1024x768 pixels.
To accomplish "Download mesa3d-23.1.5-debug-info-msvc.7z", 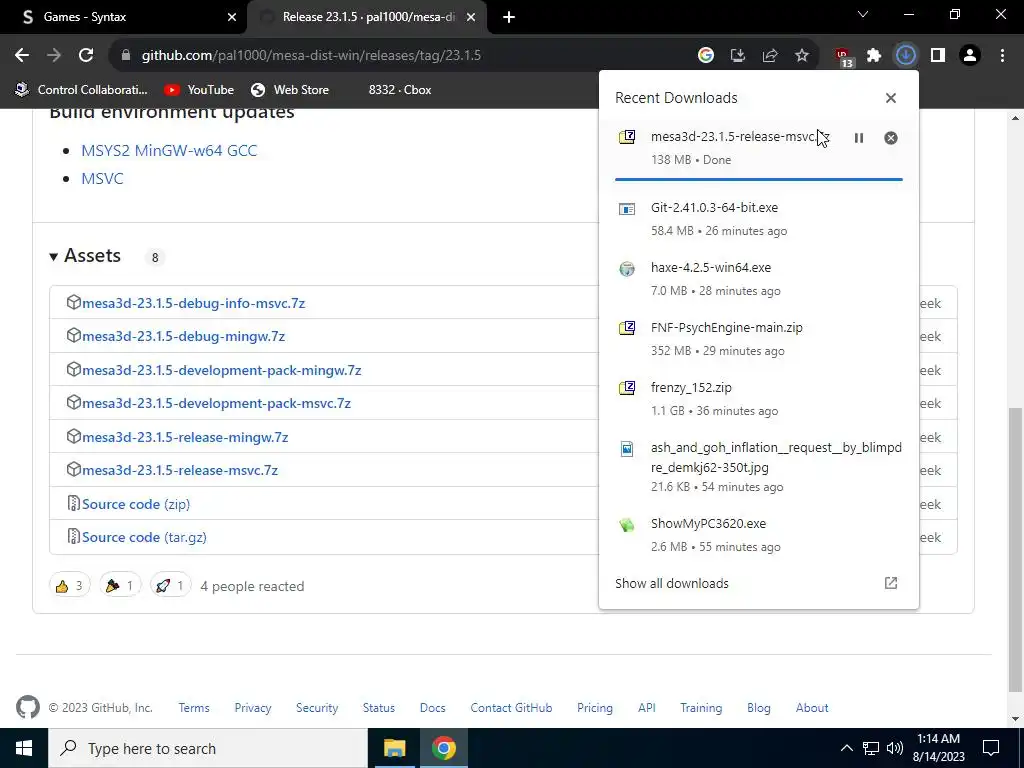I will pos(193,303).
